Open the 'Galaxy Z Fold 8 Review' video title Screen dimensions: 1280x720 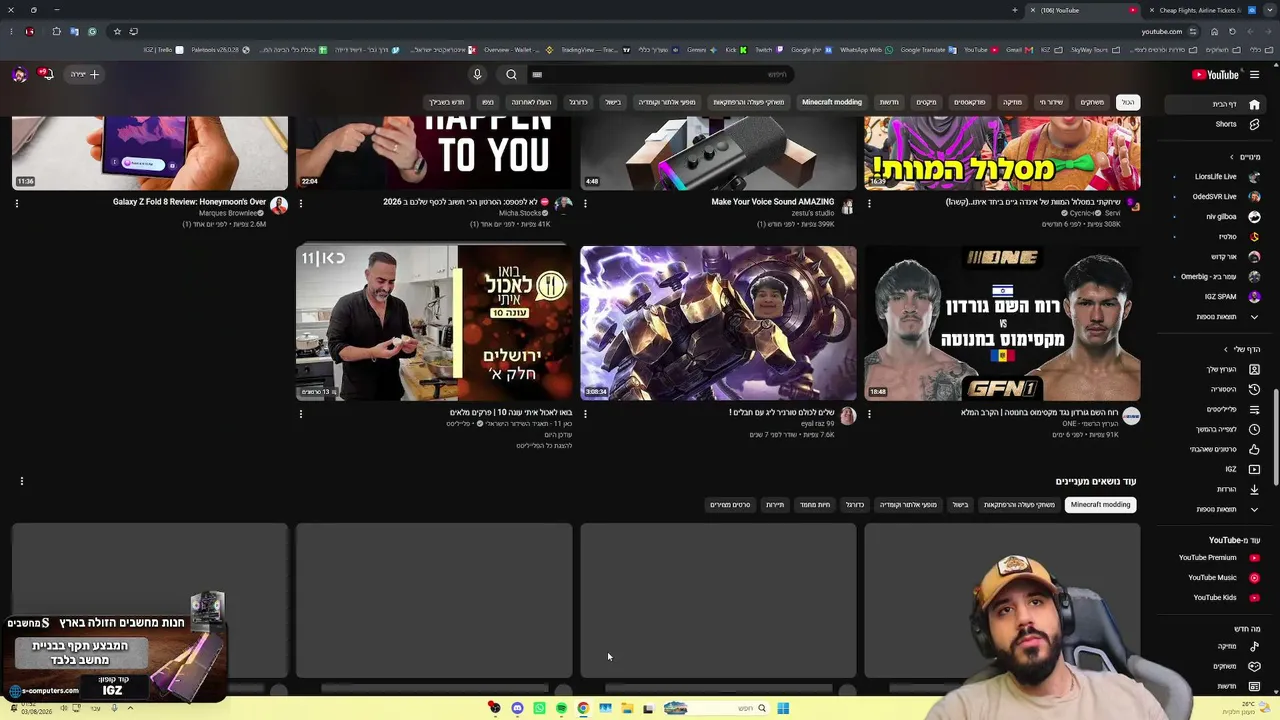tap(189, 202)
